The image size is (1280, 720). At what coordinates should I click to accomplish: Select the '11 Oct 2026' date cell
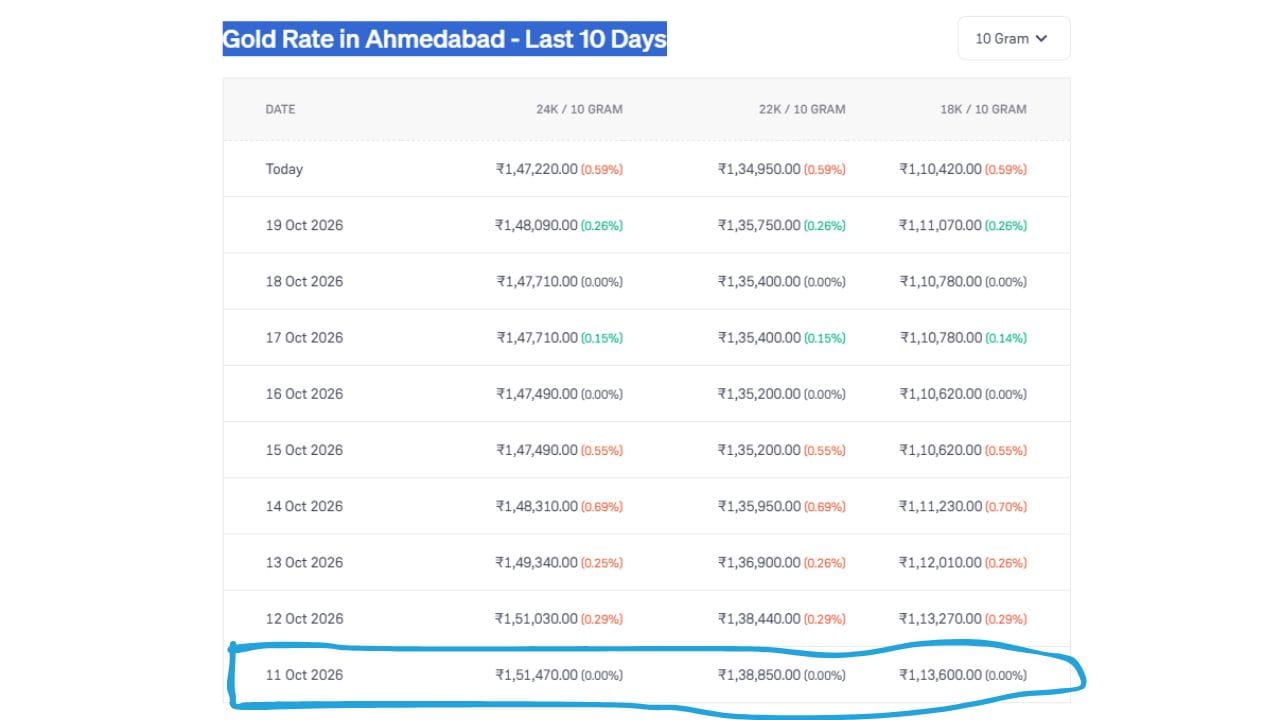[x=304, y=675]
